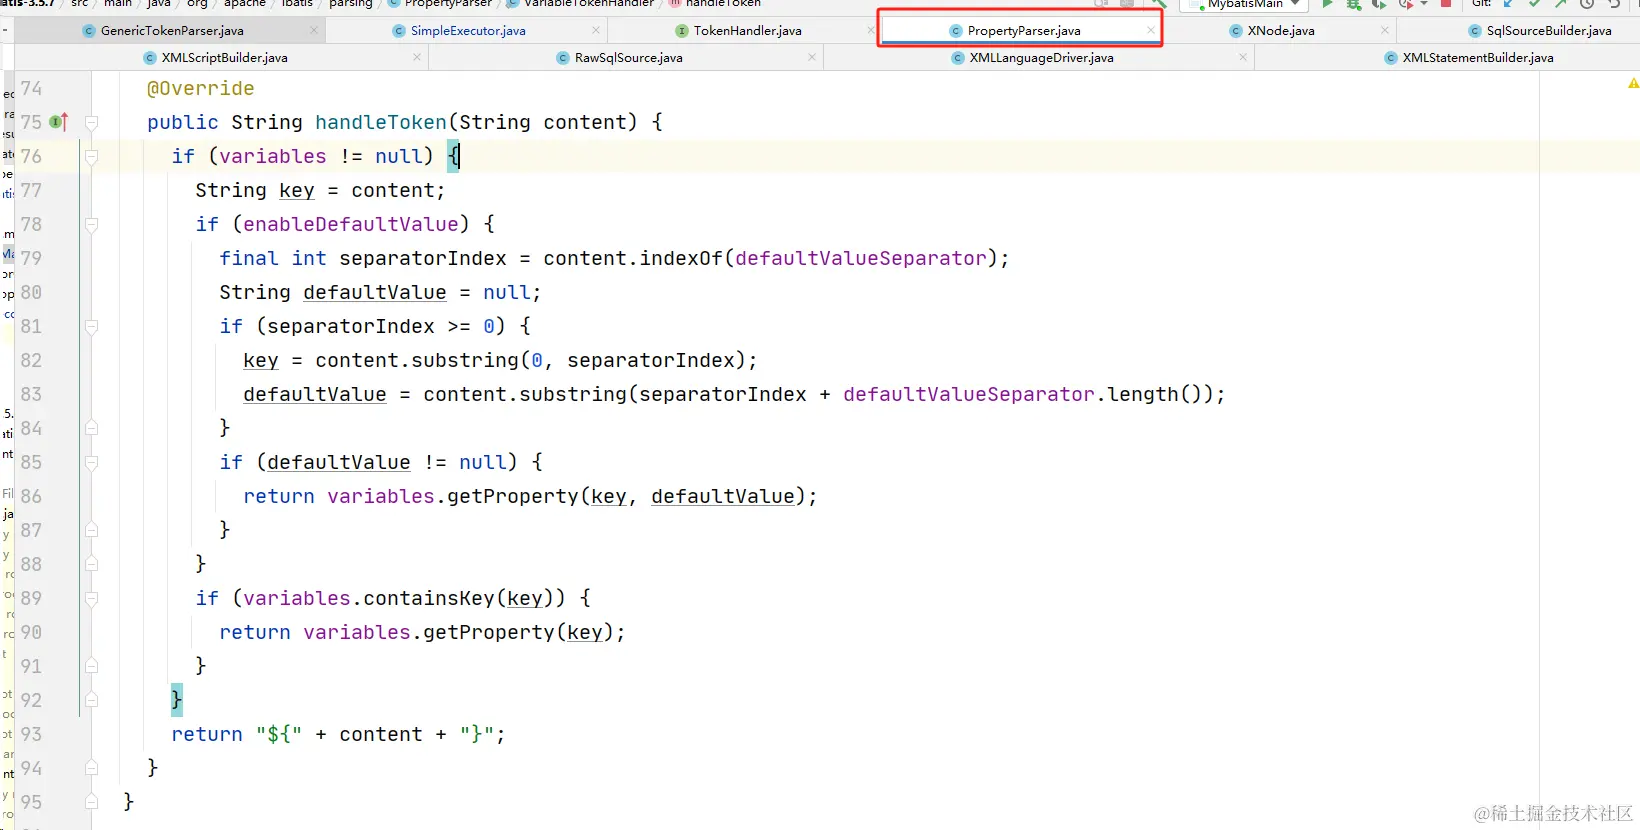Click the 'apache' breadcrumb in navigation bar
This screenshot has height=830, width=1640.
click(x=245, y=4)
